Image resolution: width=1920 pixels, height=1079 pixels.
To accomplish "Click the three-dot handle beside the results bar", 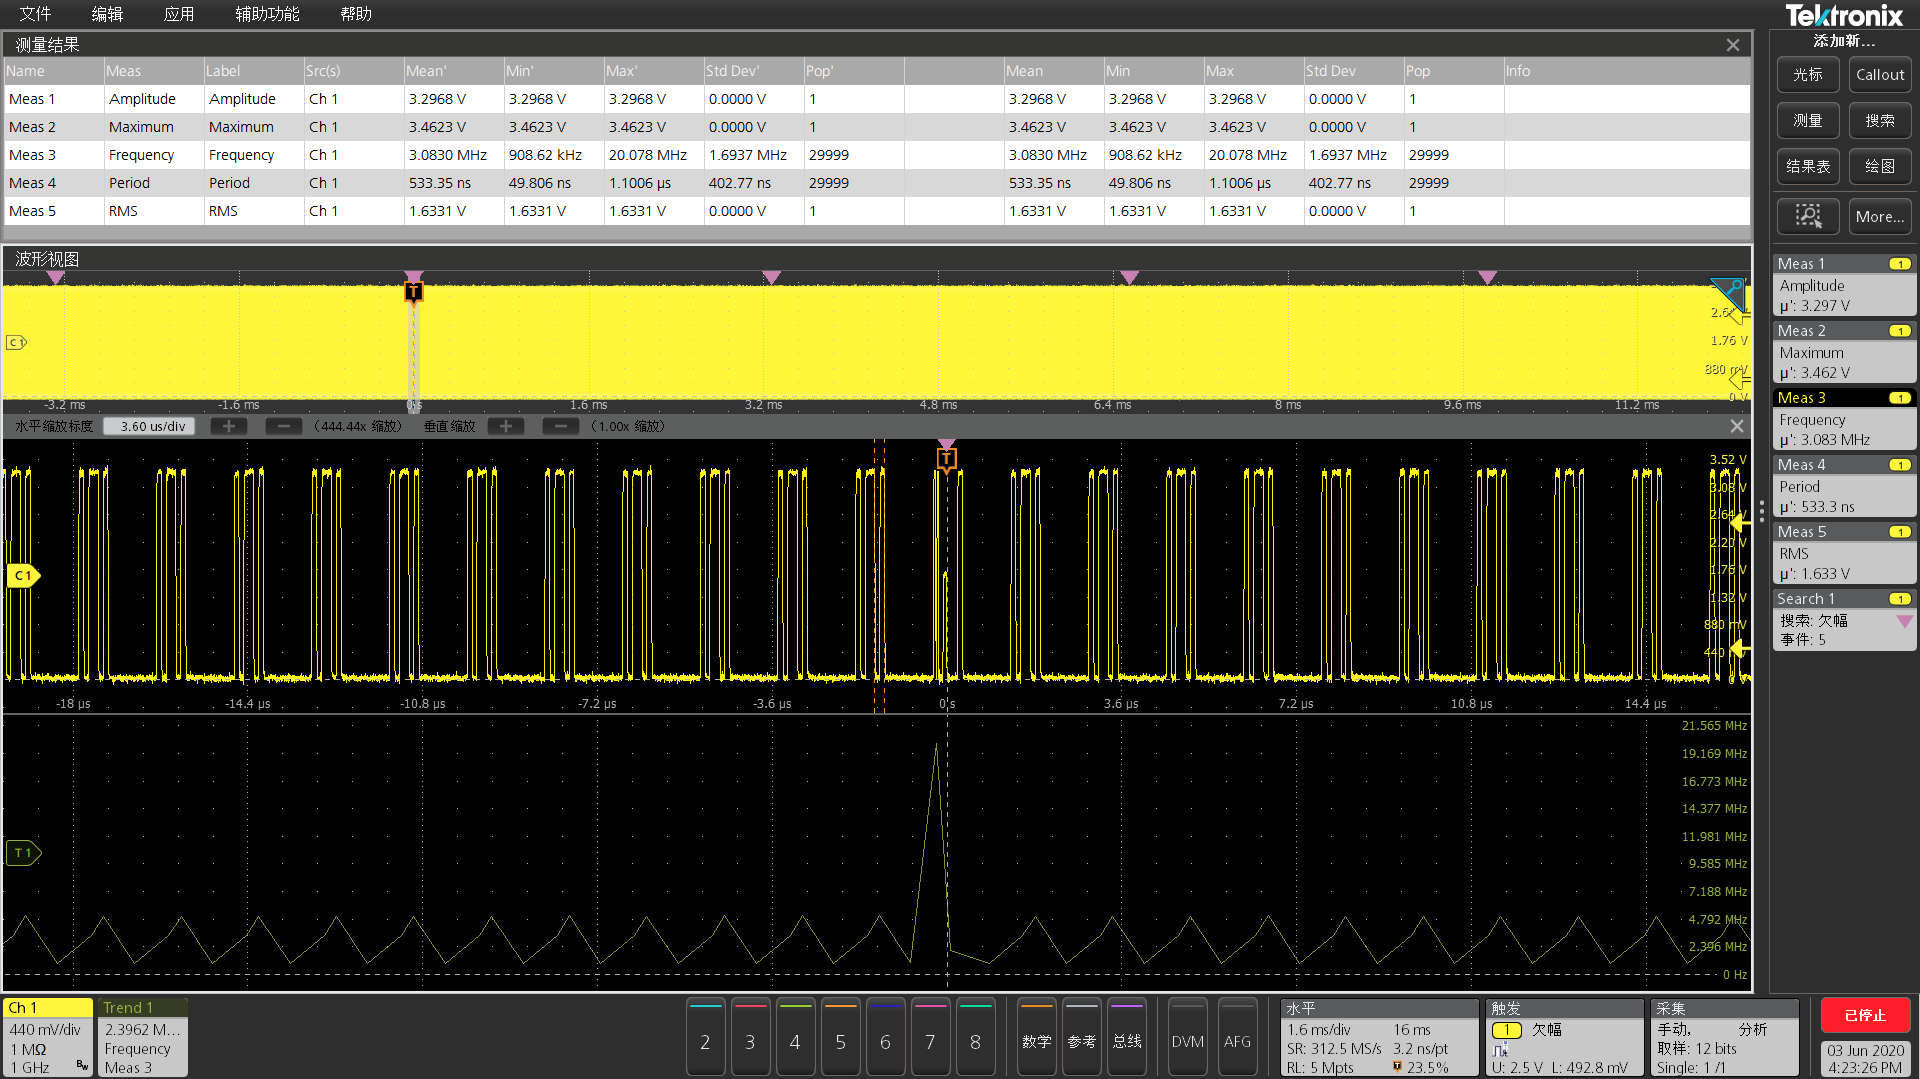I will pyautogui.click(x=1762, y=511).
